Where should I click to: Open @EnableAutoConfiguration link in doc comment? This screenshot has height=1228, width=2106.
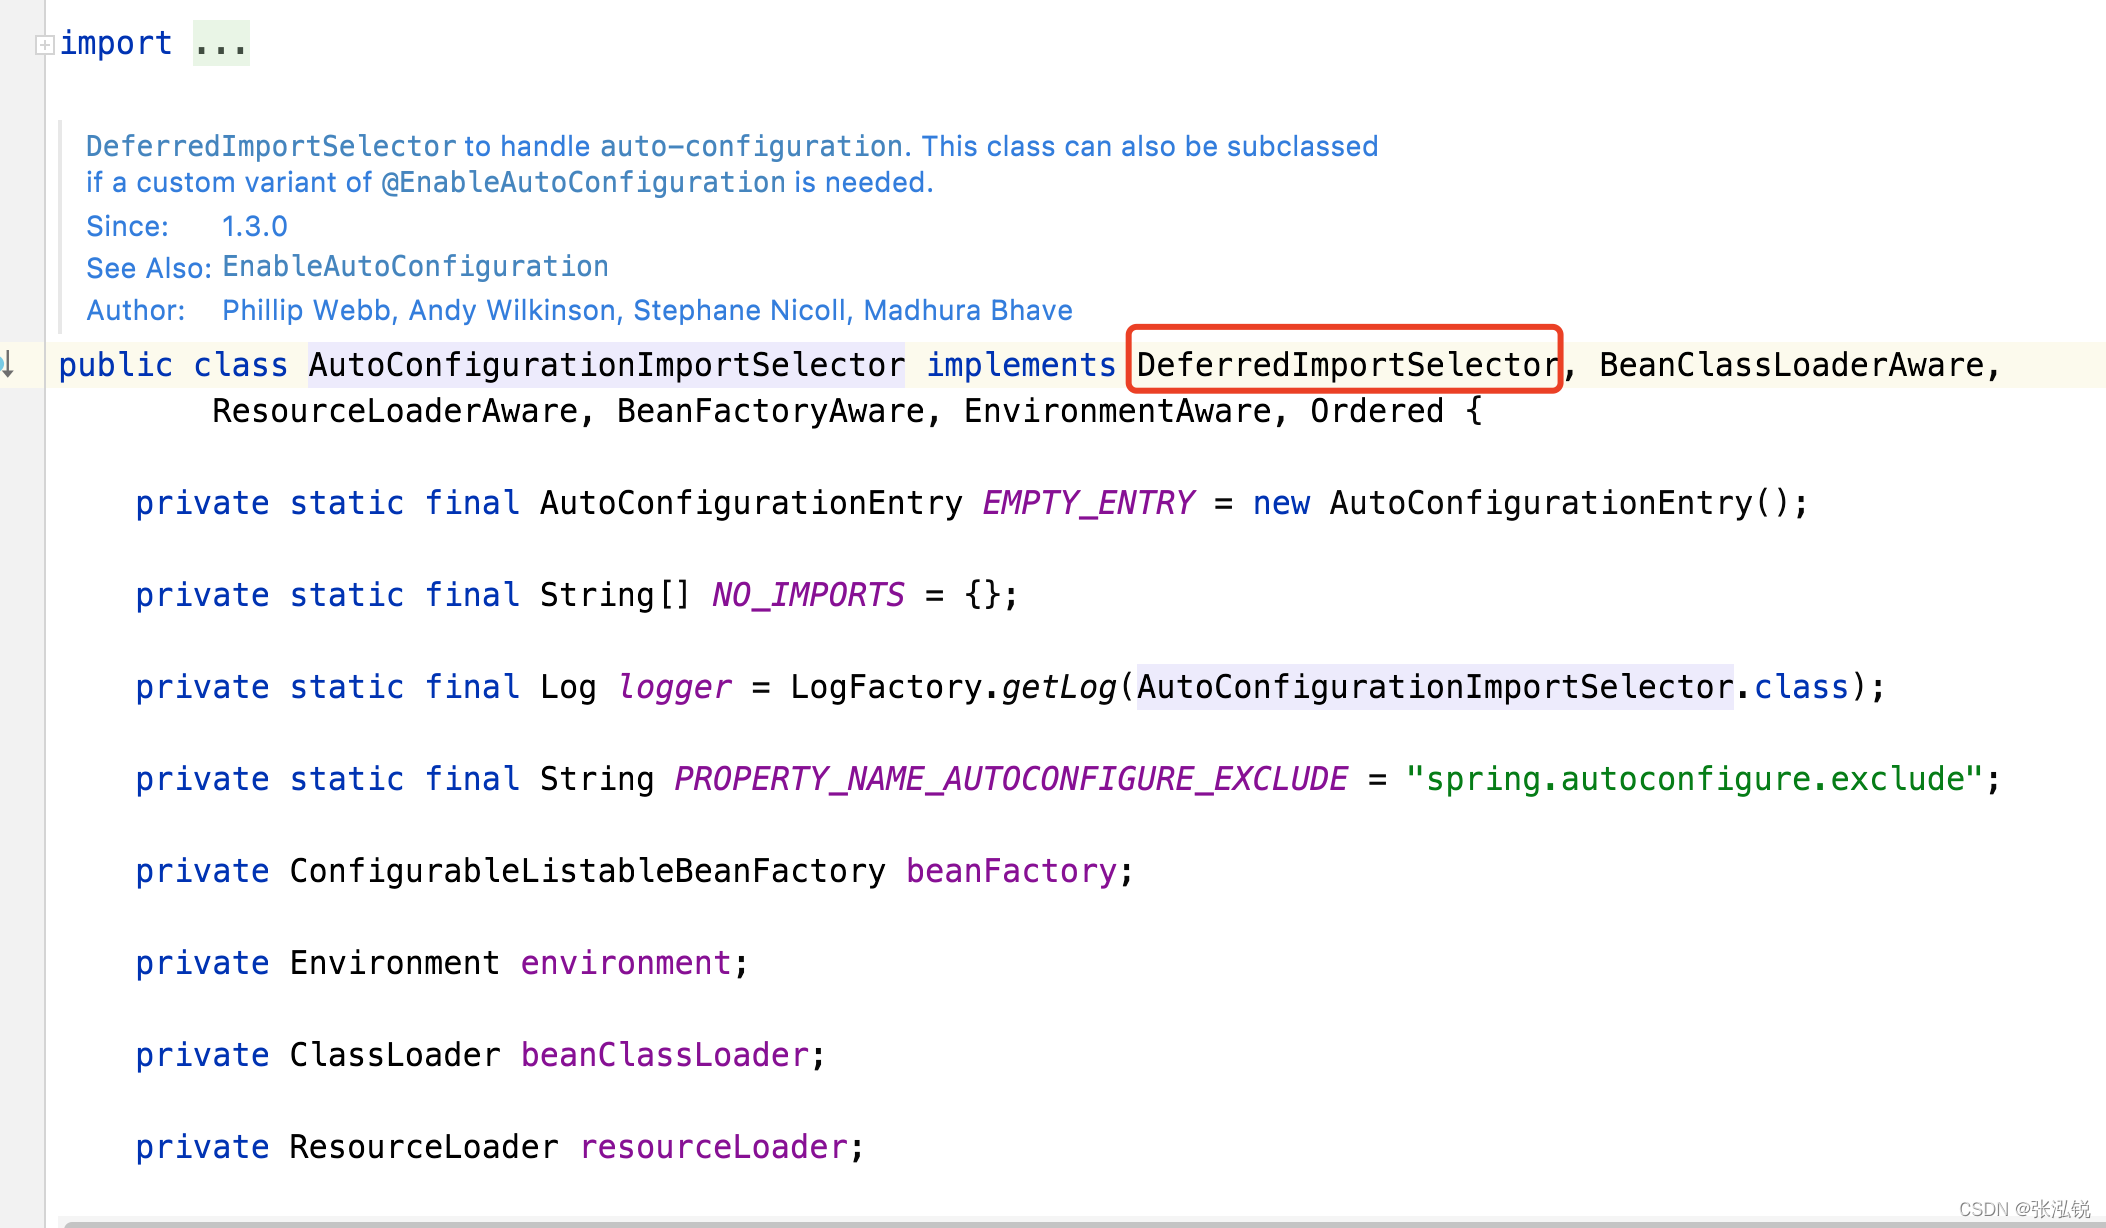583,183
